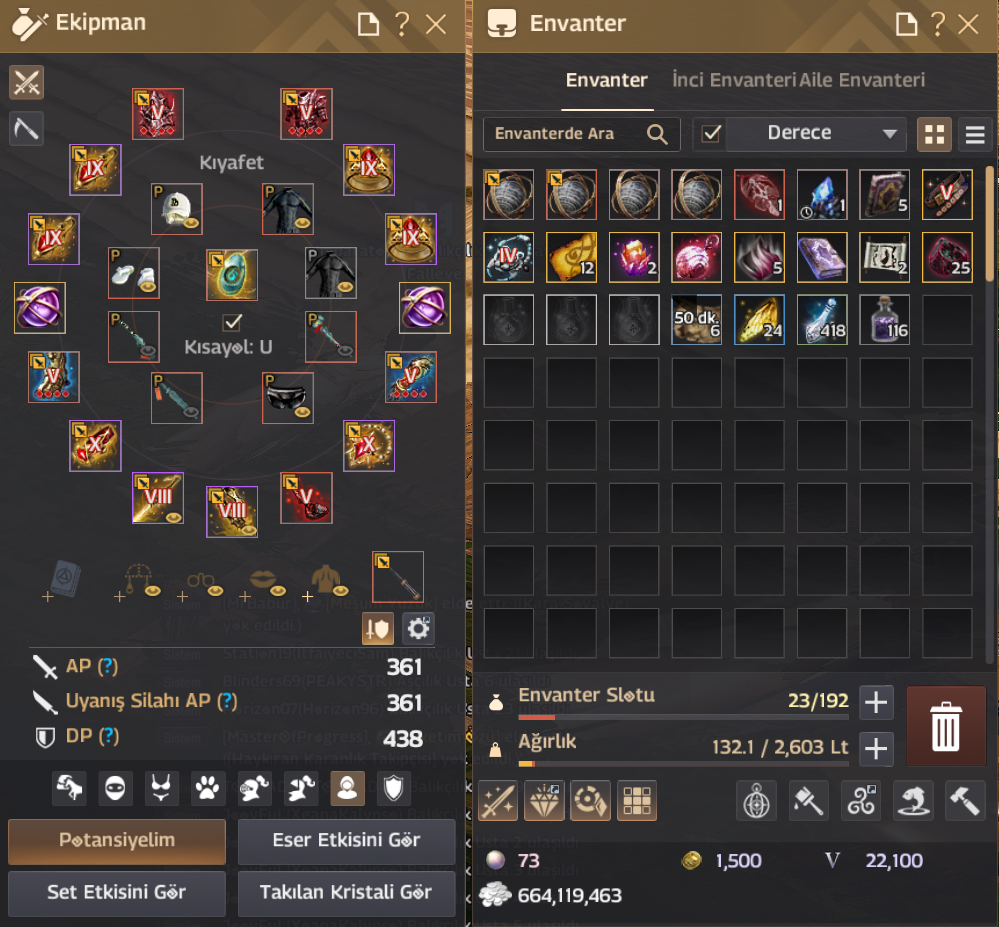Click the diamond crystal icon in inventory toolbar
Viewport: 999px width, 927px height.
point(544,801)
